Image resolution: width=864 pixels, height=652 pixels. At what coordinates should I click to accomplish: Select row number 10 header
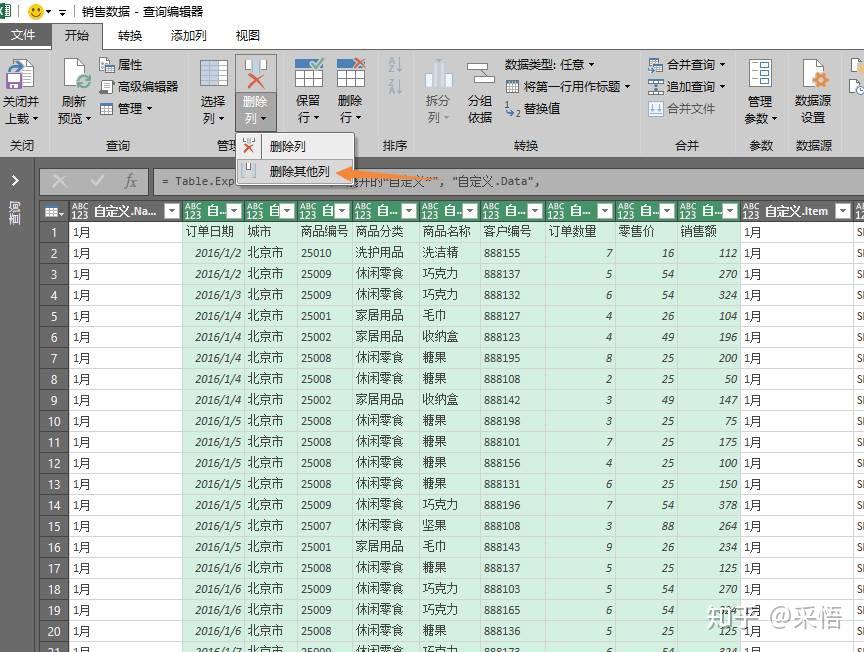[x=54, y=422]
